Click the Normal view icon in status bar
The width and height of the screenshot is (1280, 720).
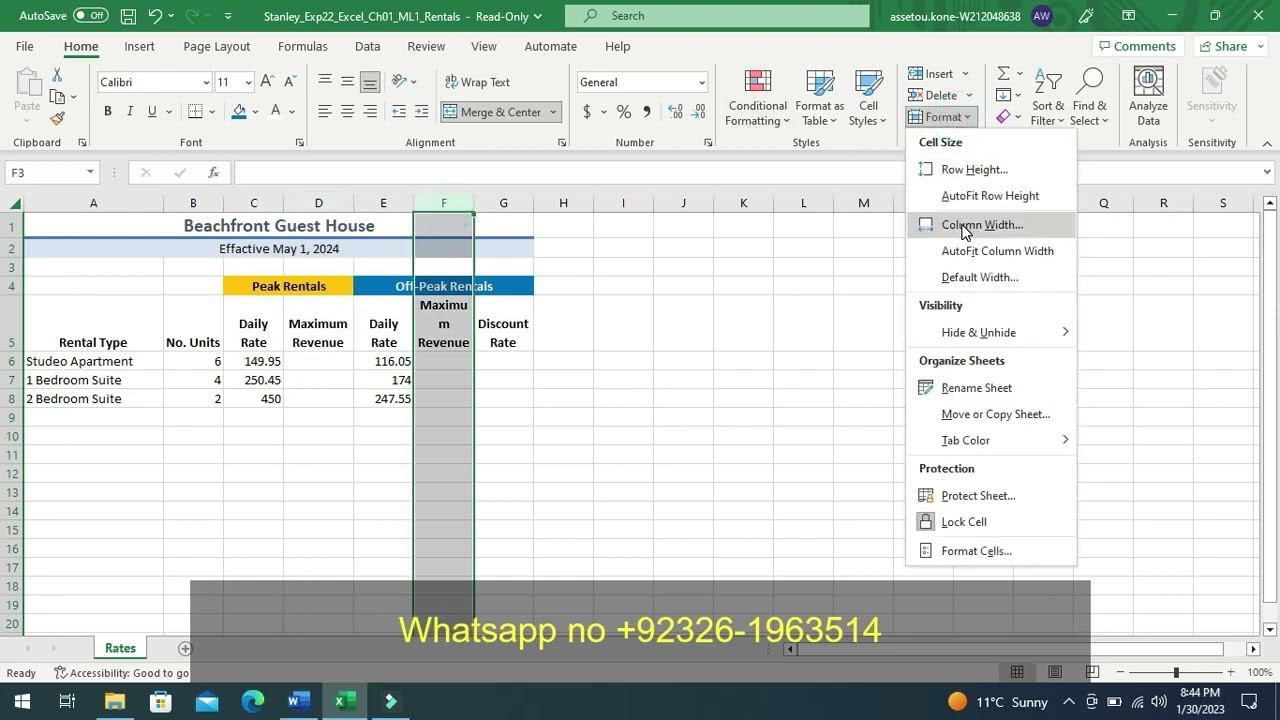(1017, 673)
